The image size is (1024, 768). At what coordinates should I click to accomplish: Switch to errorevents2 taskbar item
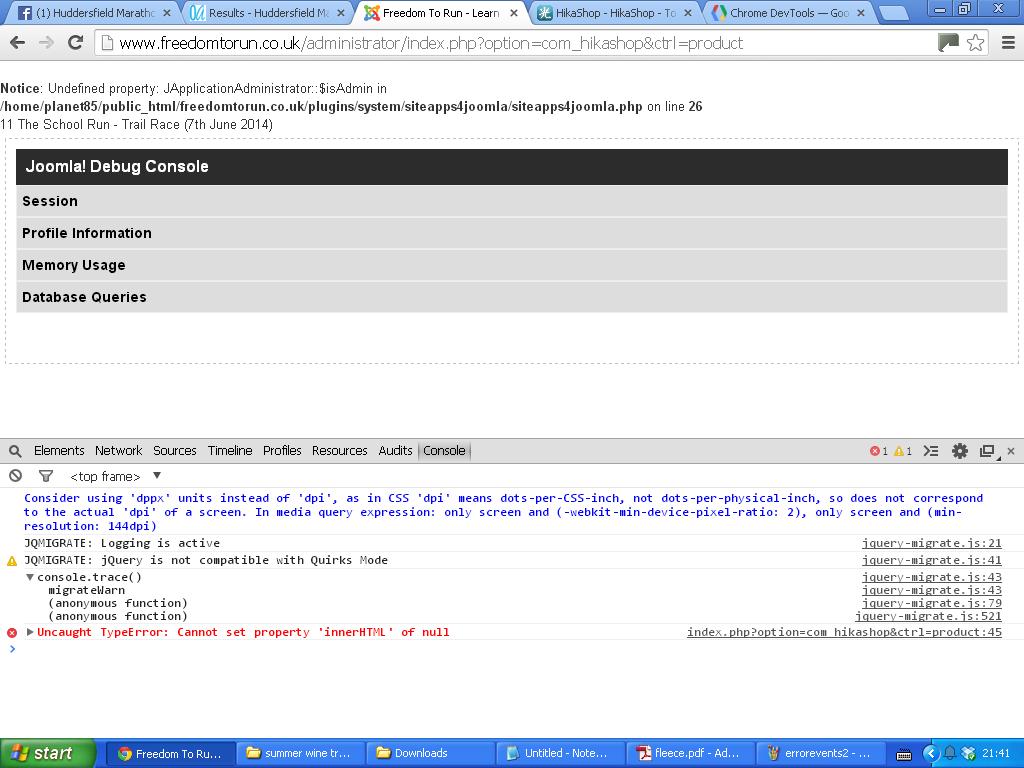click(820, 754)
